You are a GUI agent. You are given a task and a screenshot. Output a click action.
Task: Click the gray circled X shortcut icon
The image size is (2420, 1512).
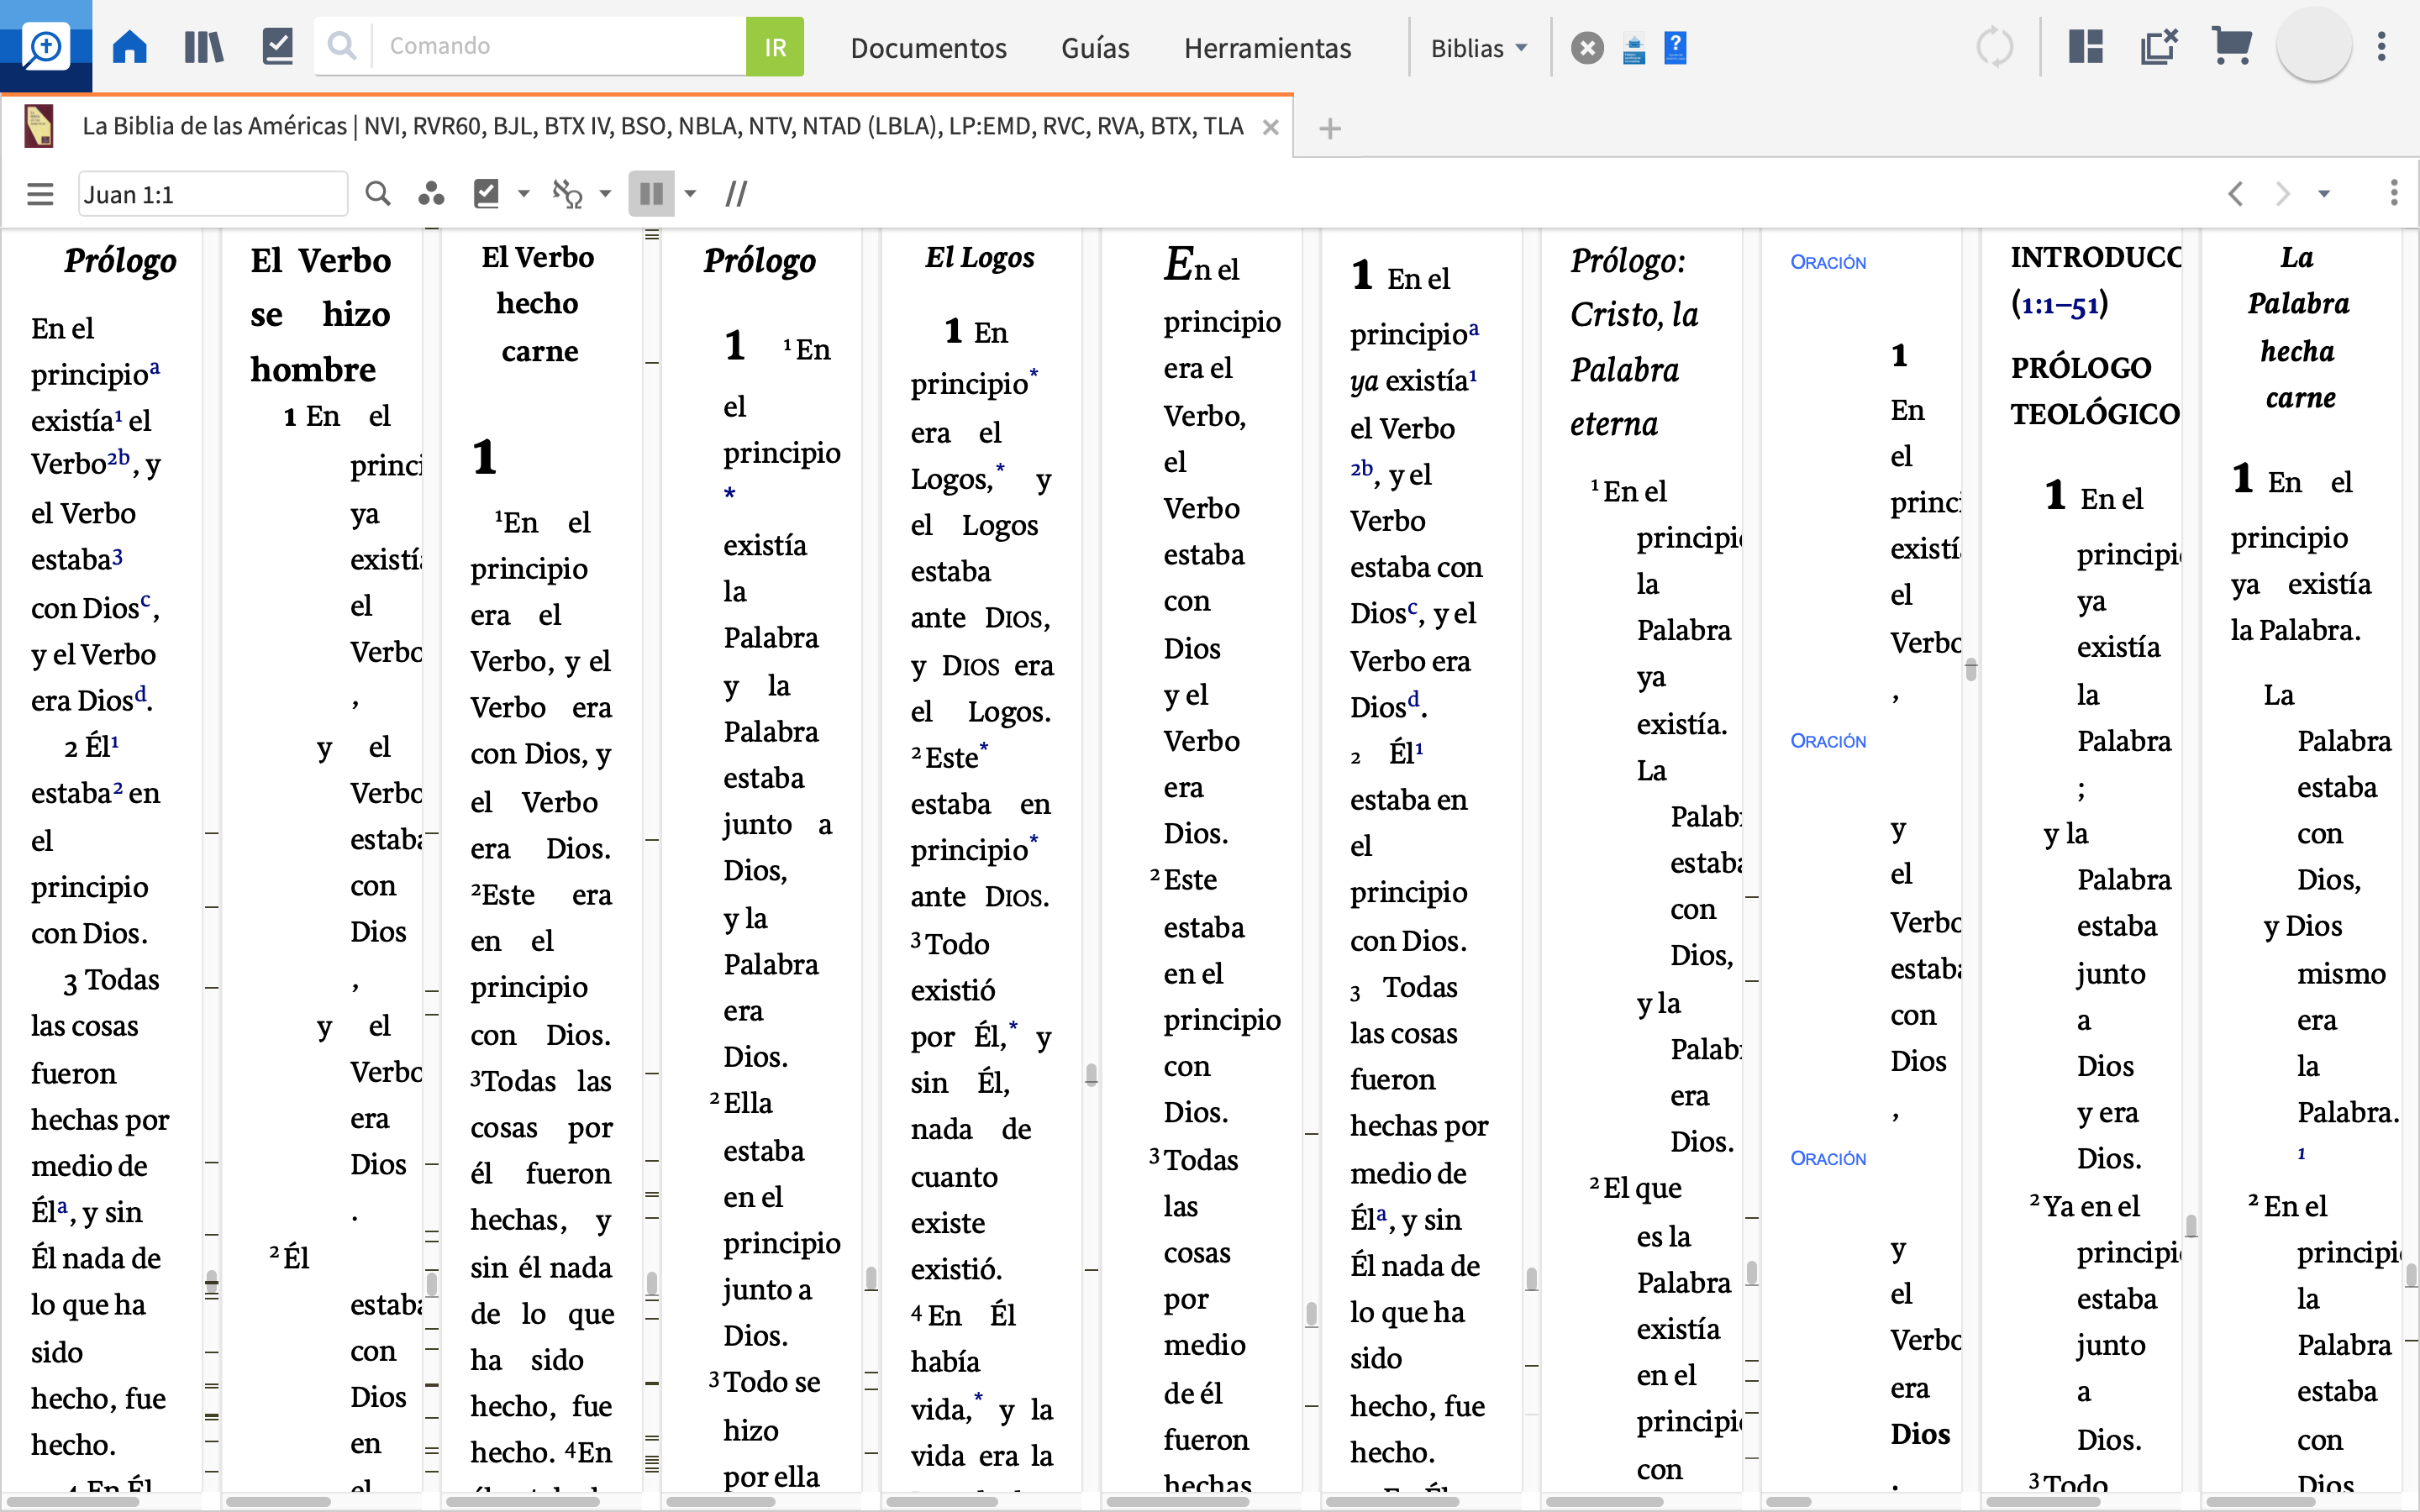[1587, 48]
